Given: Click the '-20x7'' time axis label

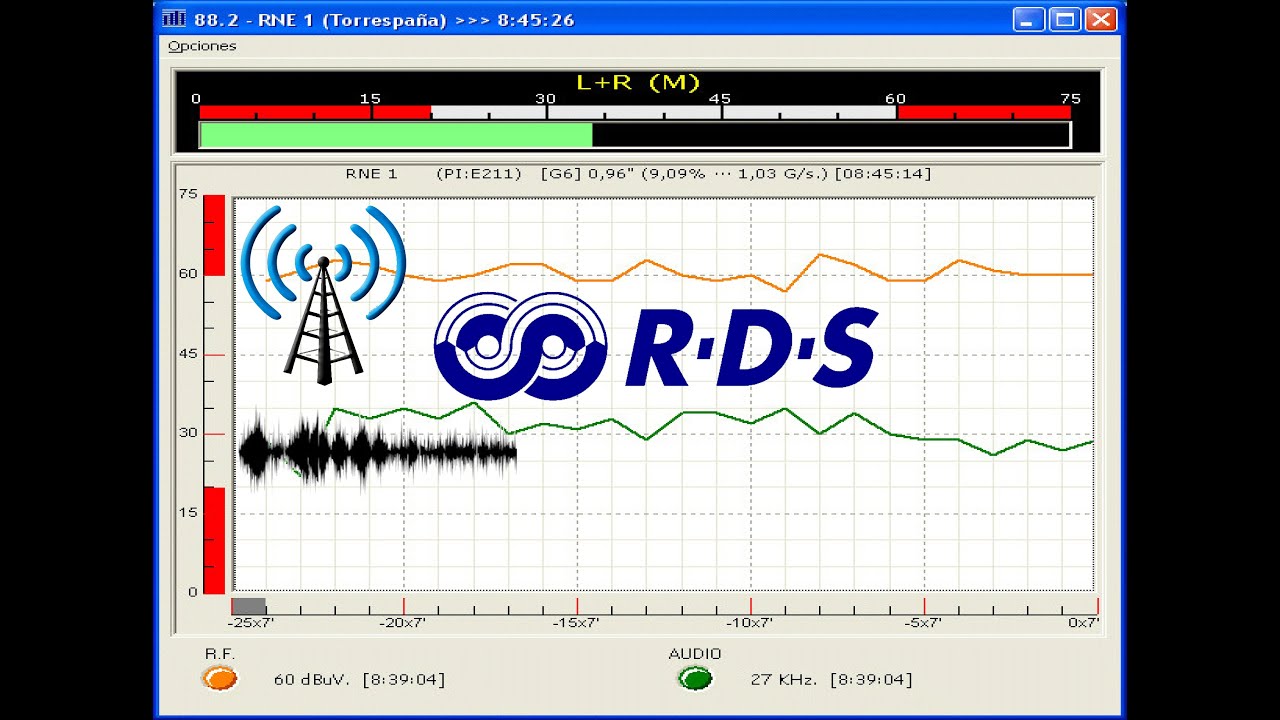Looking at the screenshot, I should [x=403, y=622].
